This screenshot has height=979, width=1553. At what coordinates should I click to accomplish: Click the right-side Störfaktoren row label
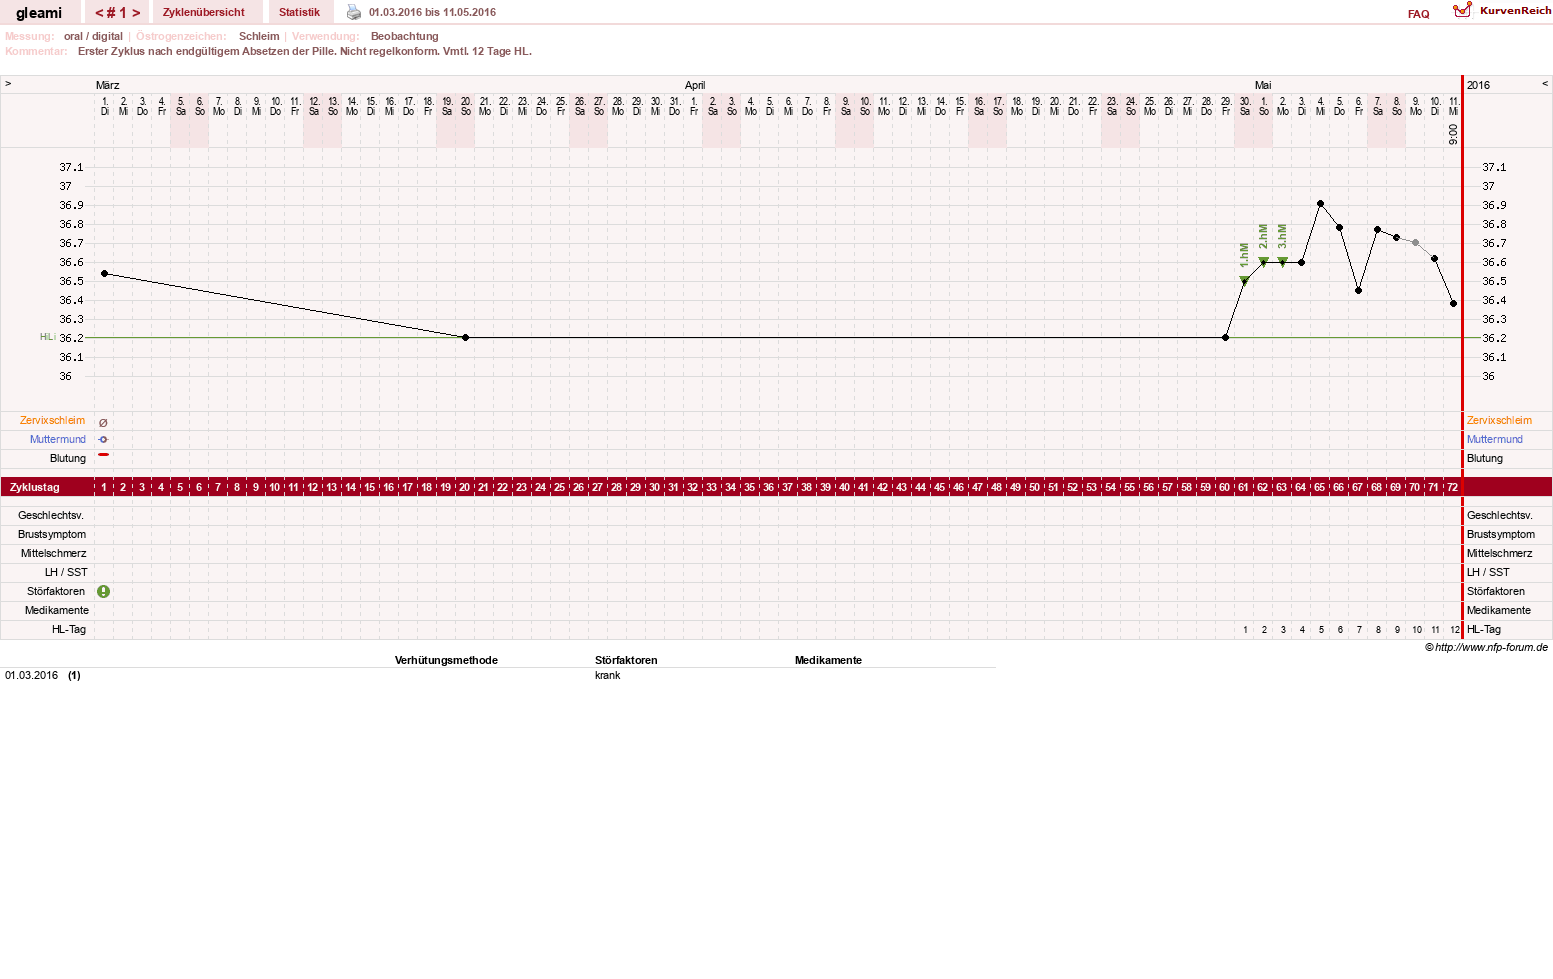(1496, 591)
